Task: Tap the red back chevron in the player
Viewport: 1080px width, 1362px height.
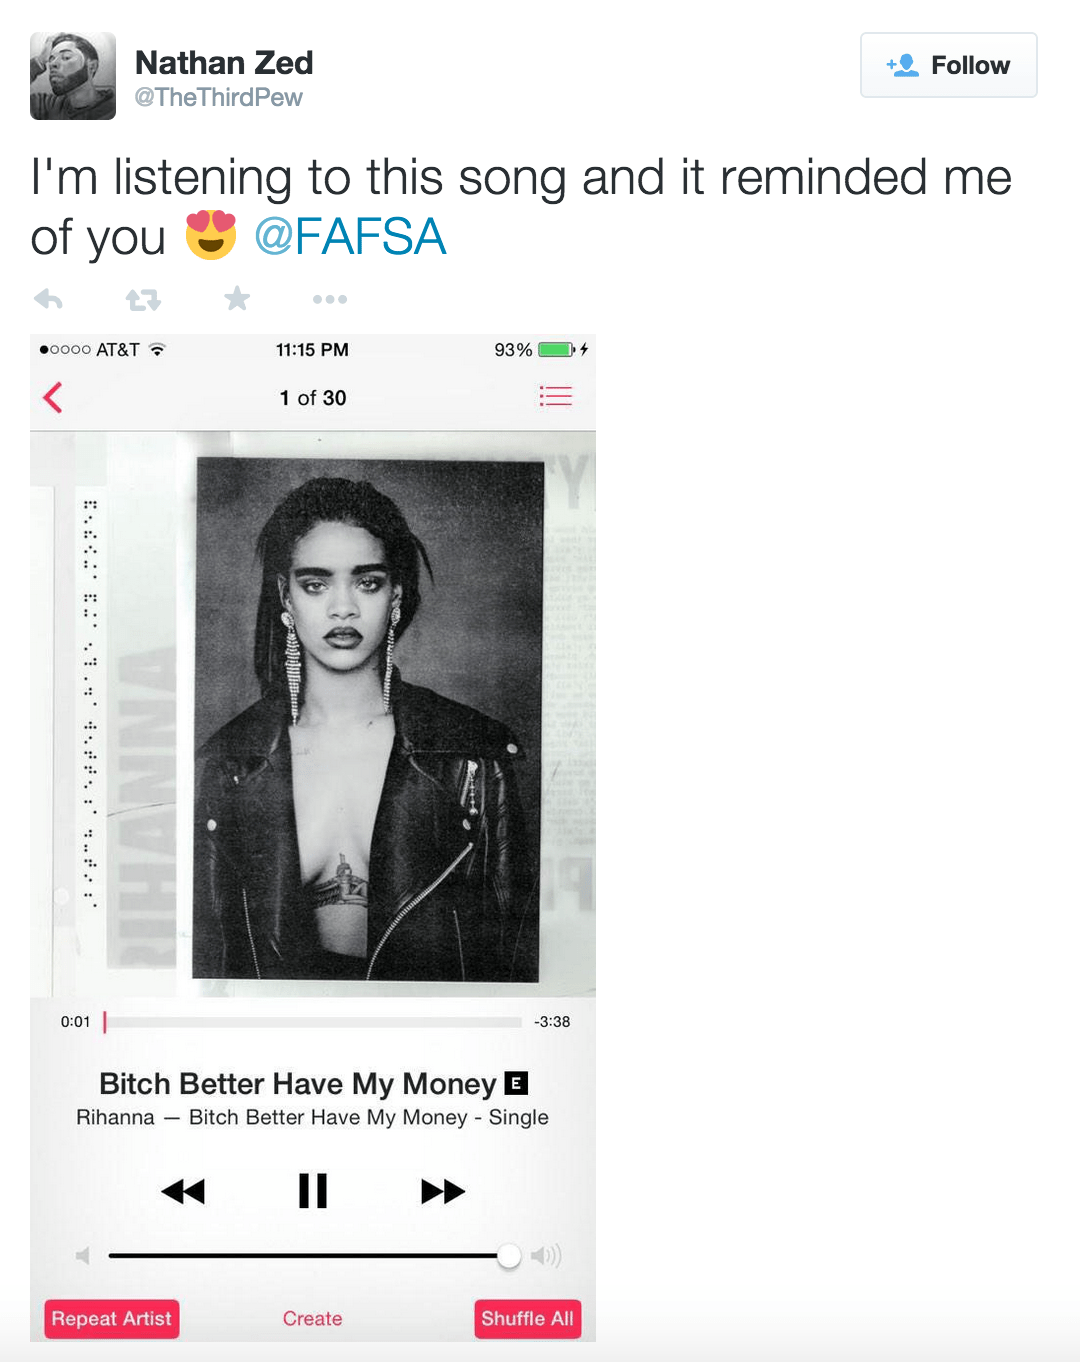Action: pyautogui.click(x=53, y=397)
